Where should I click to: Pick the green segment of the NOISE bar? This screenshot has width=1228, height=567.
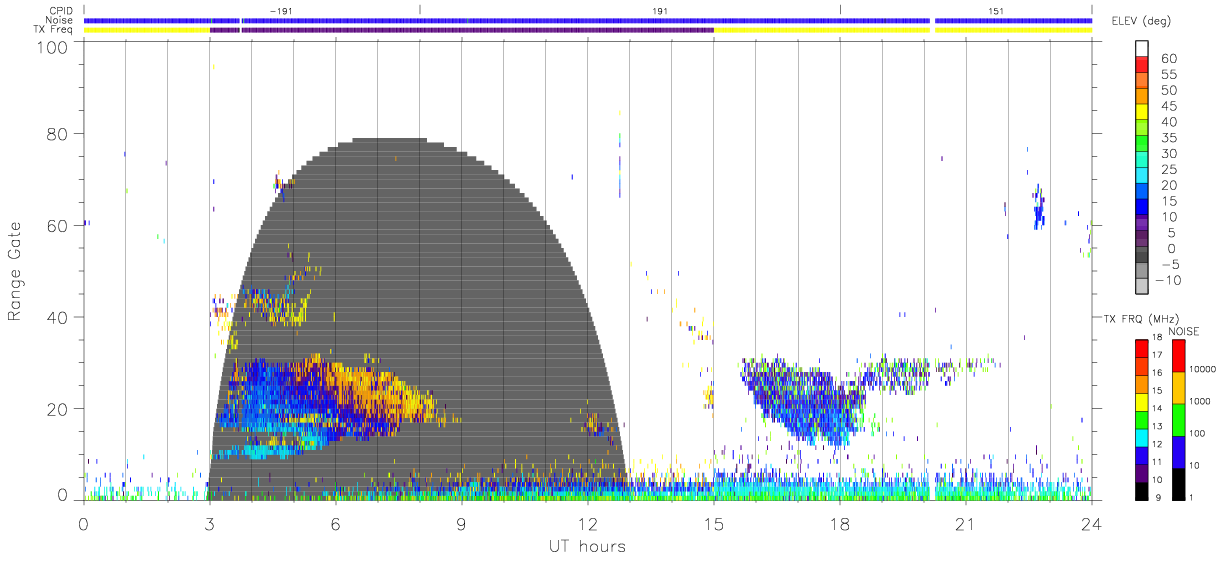pyautogui.click(x=1178, y=420)
